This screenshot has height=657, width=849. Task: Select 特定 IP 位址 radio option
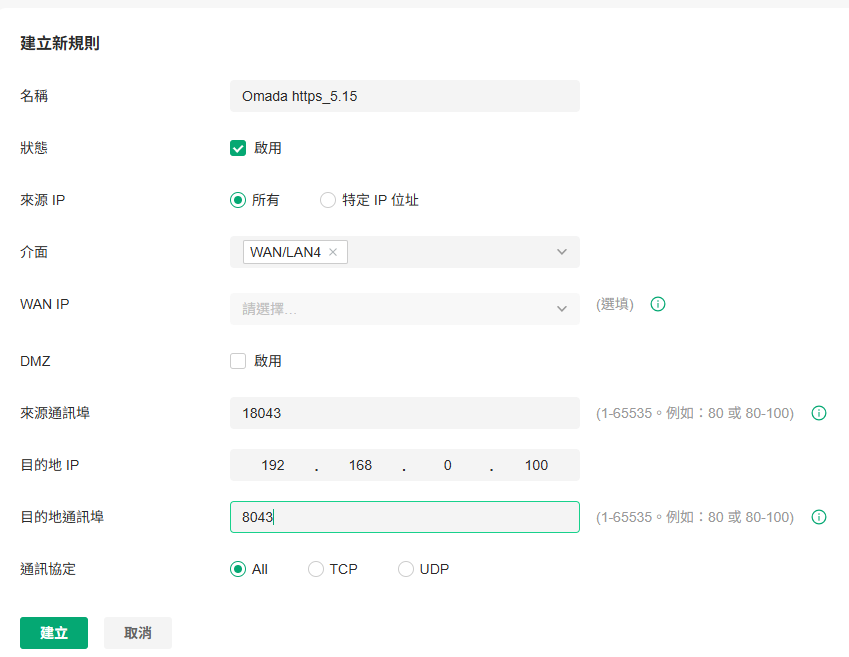(x=328, y=200)
